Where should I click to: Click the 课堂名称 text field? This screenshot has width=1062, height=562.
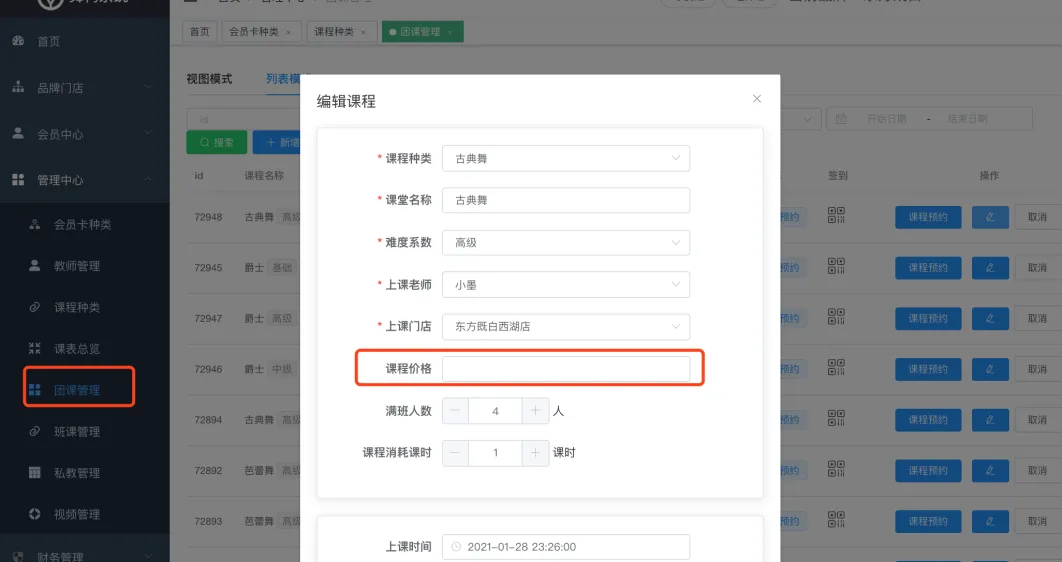click(x=565, y=201)
